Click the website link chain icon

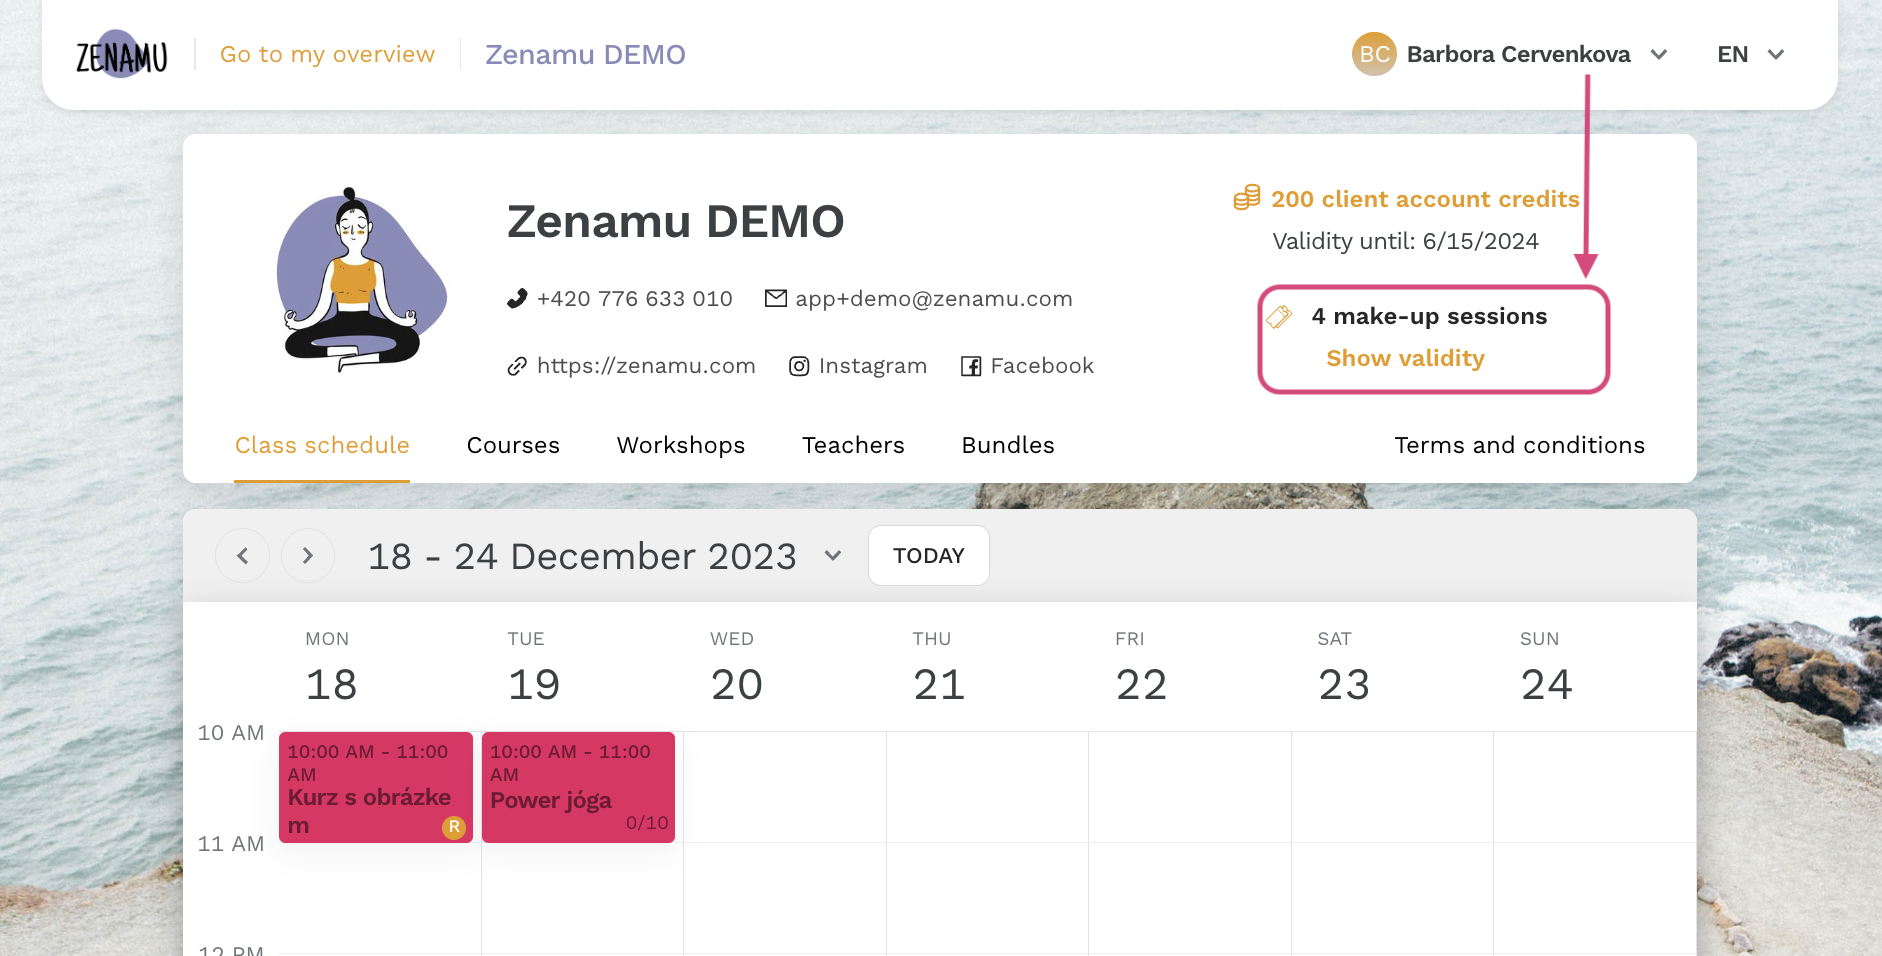[x=517, y=366]
